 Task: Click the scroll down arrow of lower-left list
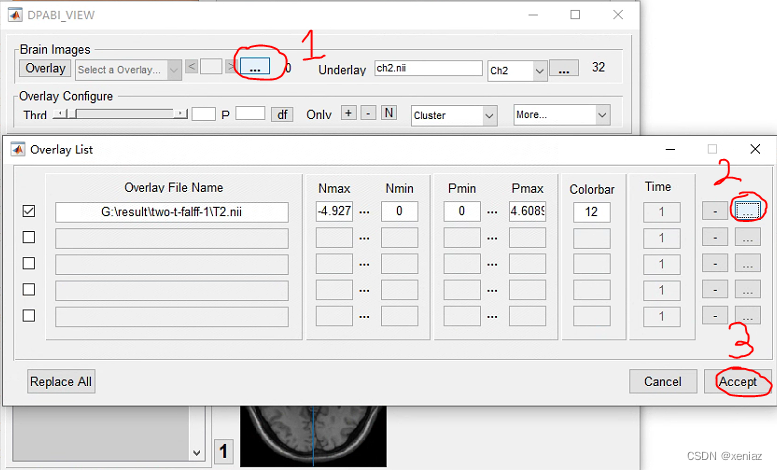pos(196,453)
